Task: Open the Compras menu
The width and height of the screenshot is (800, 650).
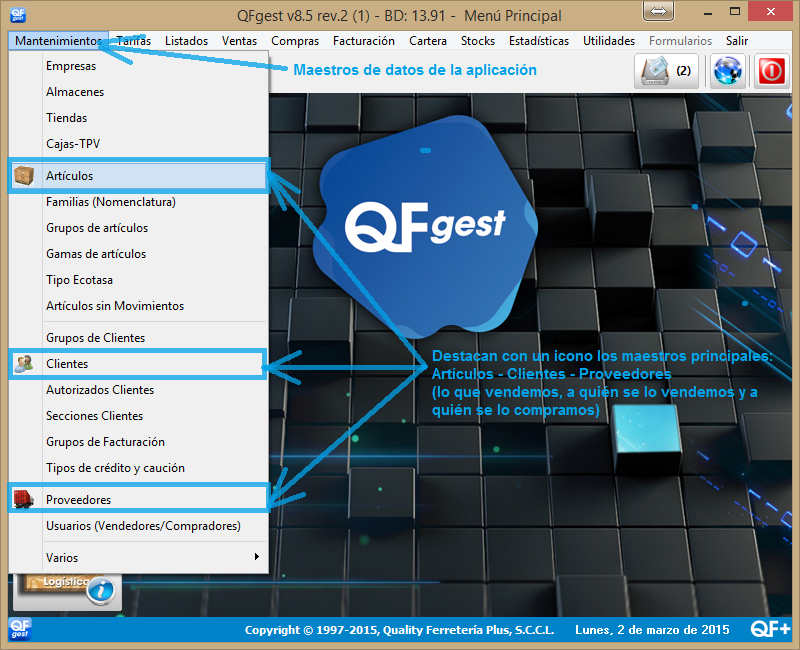Action: 295,41
